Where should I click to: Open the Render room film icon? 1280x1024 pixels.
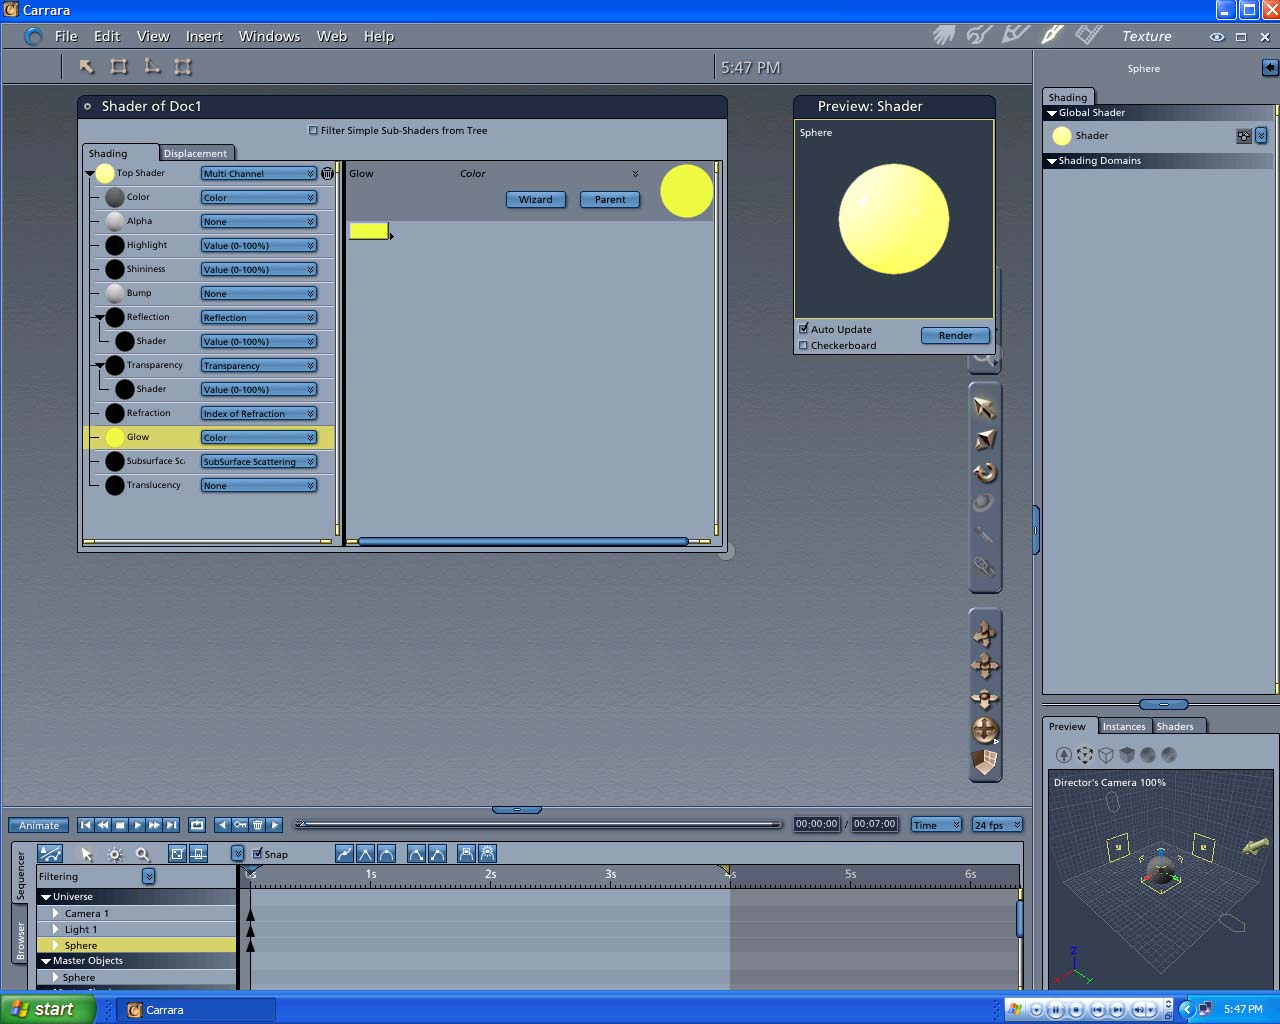pyautogui.click(x=1088, y=35)
